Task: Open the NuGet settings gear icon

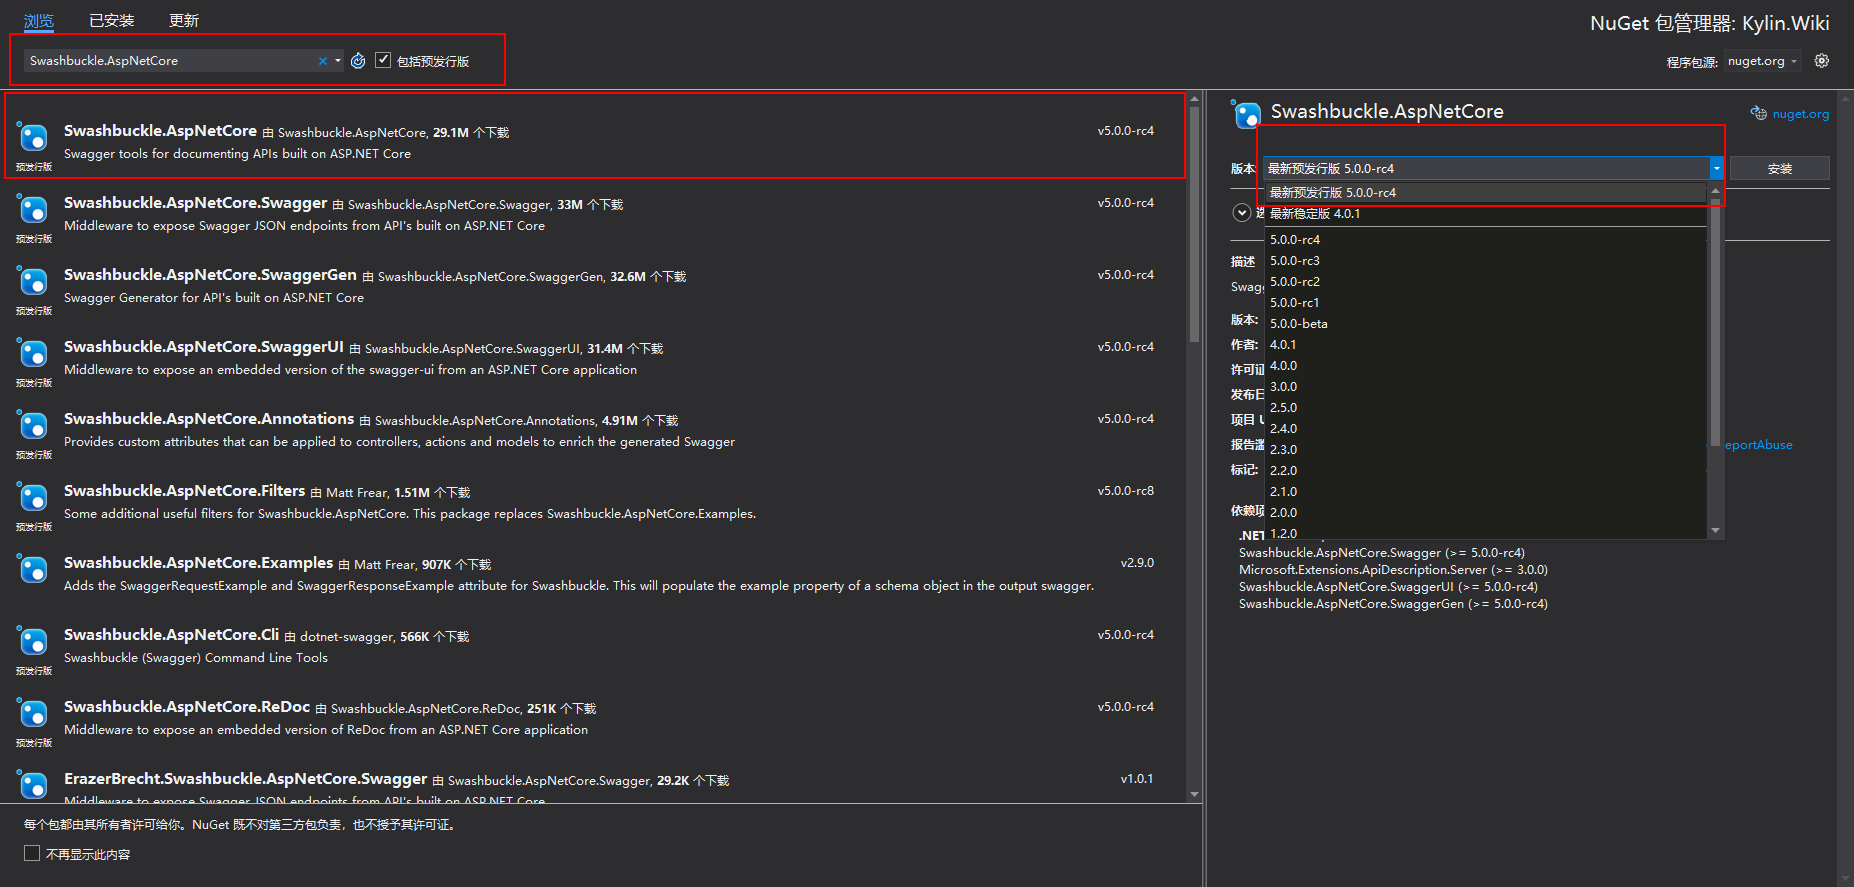Action: (x=1822, y=61)
